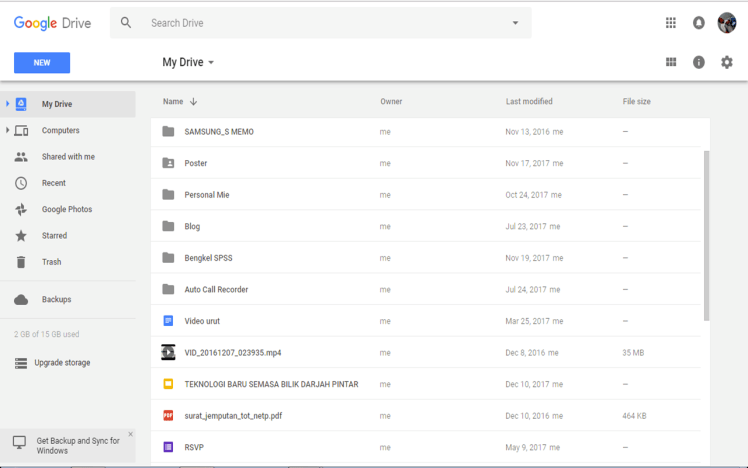The image size is (748, 468).
Task: Open search options dropdown arrow
Action: click(x=515, y=23)
